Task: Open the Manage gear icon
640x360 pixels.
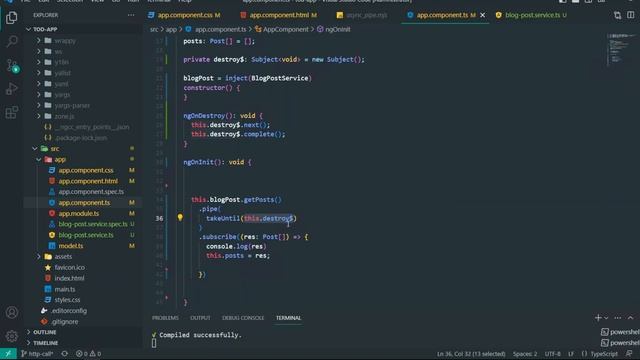Action: click(12, 336)
